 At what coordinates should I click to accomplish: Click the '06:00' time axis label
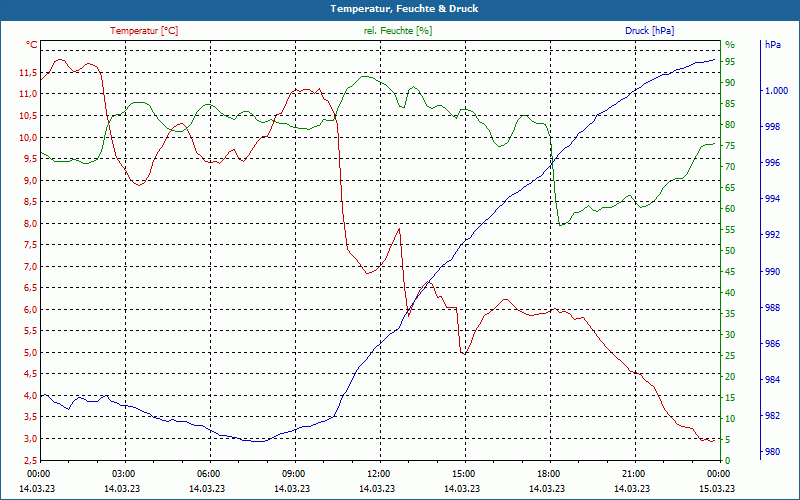point(207,473)
